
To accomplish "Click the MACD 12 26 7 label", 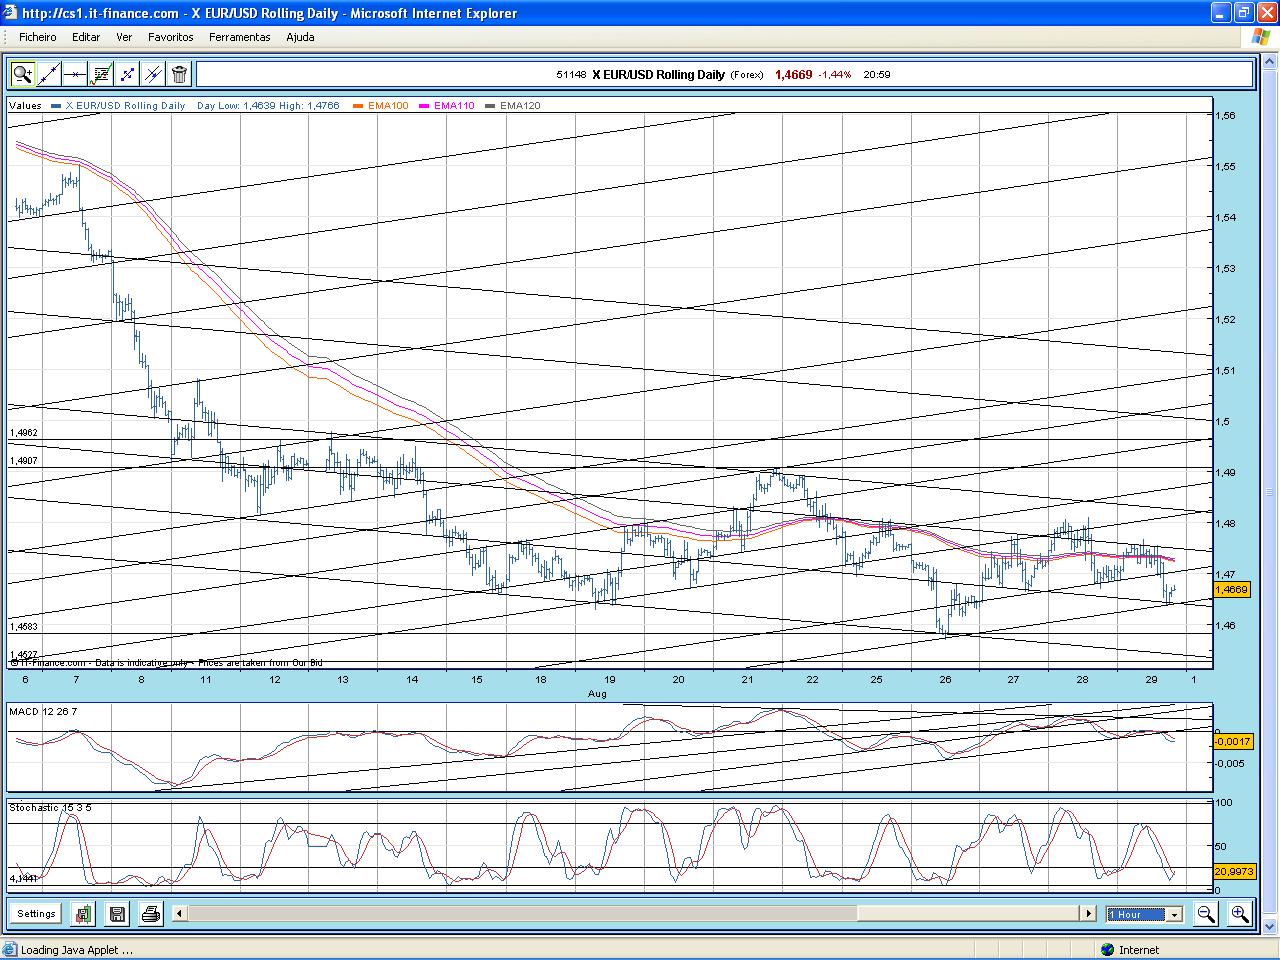I will pos(43,711).
